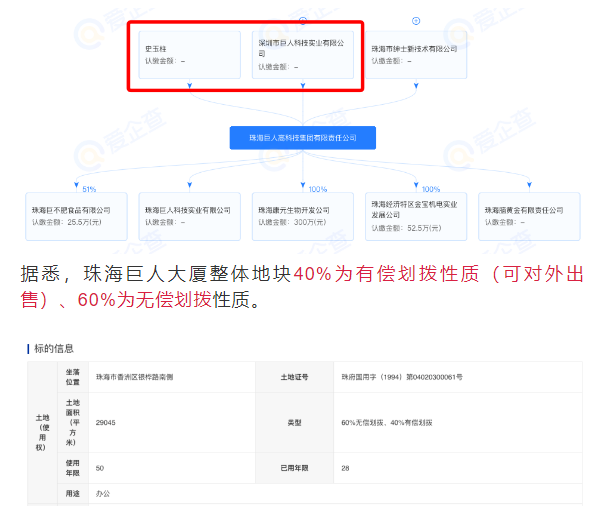Image resolution: width=594 pixels, height=507 pixels.
Task: Click the 51% shareholding label
Action: [89, 189]
